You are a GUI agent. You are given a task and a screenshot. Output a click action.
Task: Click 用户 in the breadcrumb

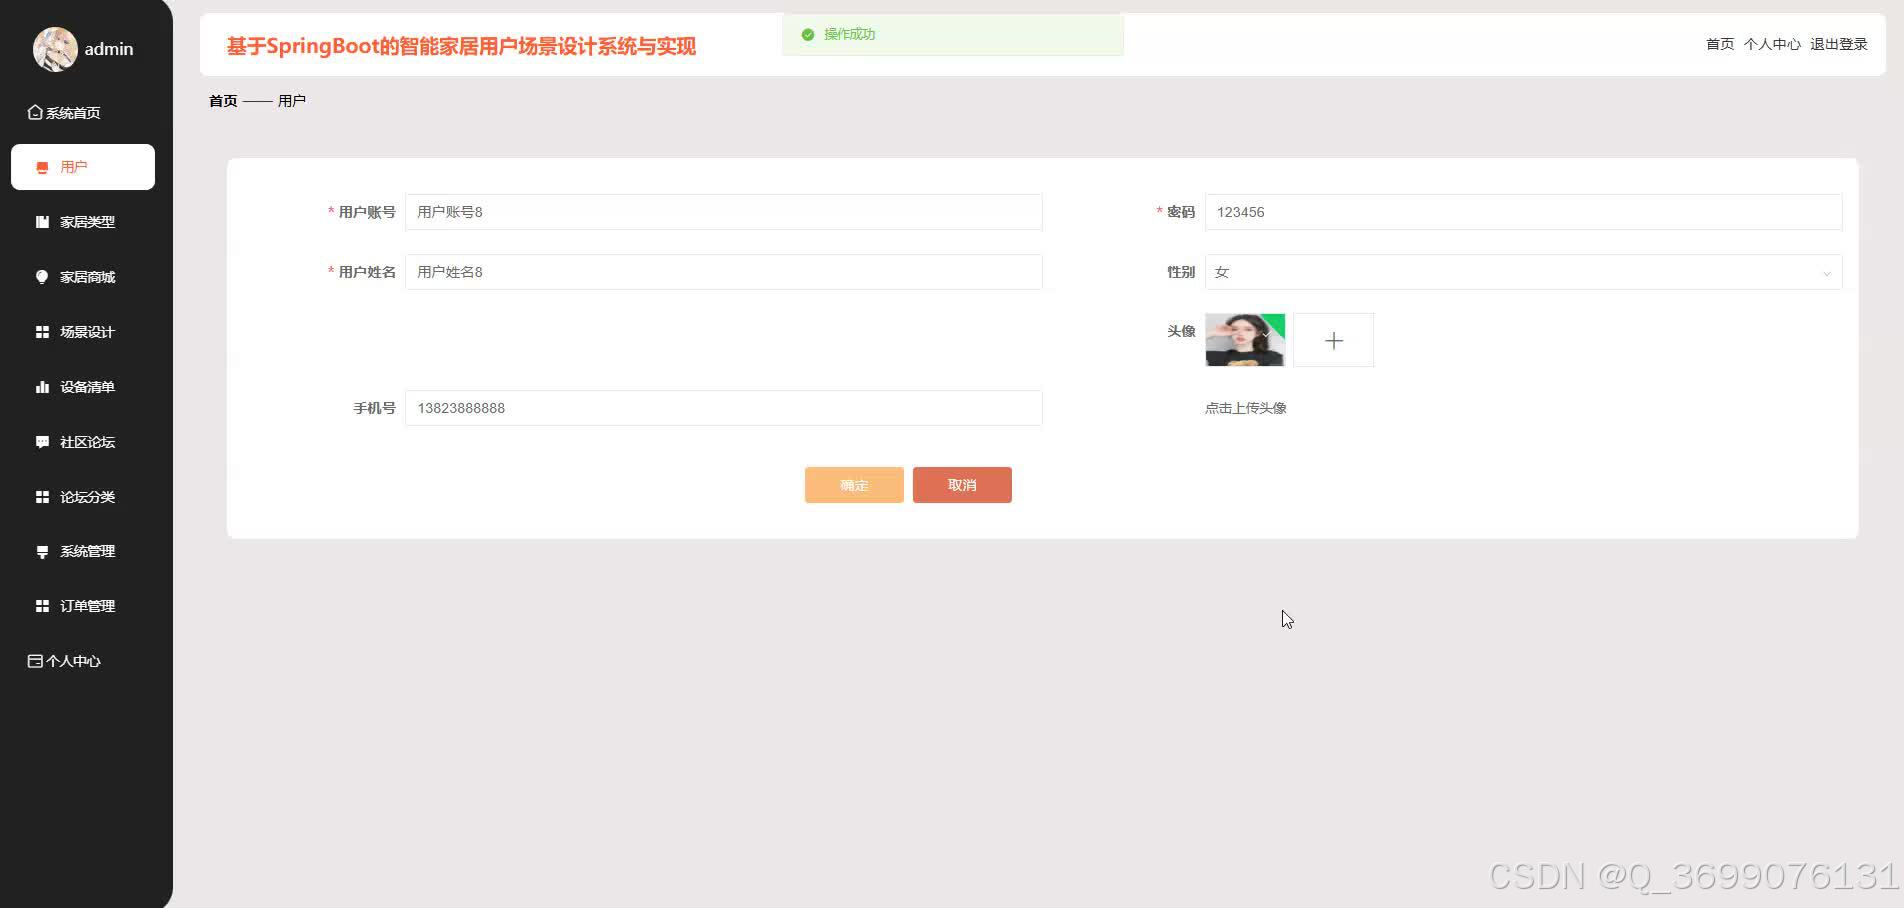click(292, 101)
